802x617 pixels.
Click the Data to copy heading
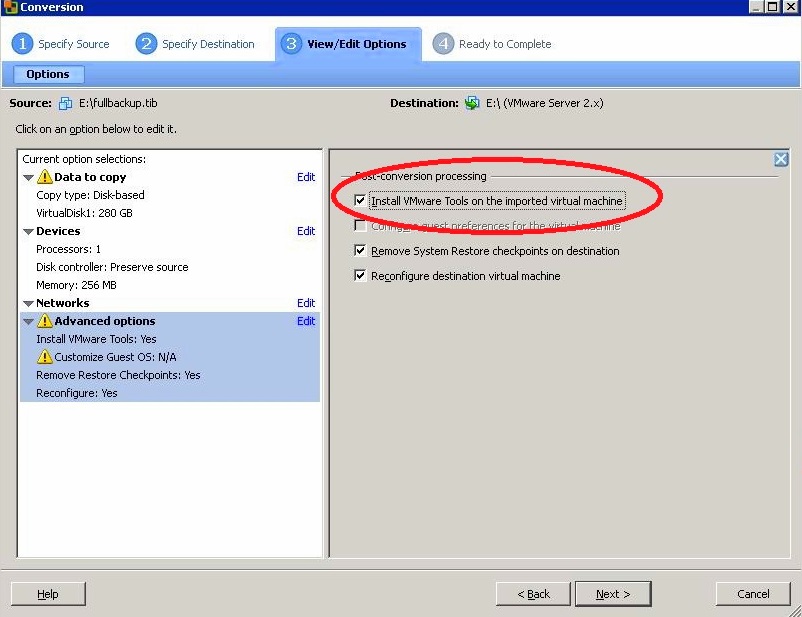(x=90, y=177)
